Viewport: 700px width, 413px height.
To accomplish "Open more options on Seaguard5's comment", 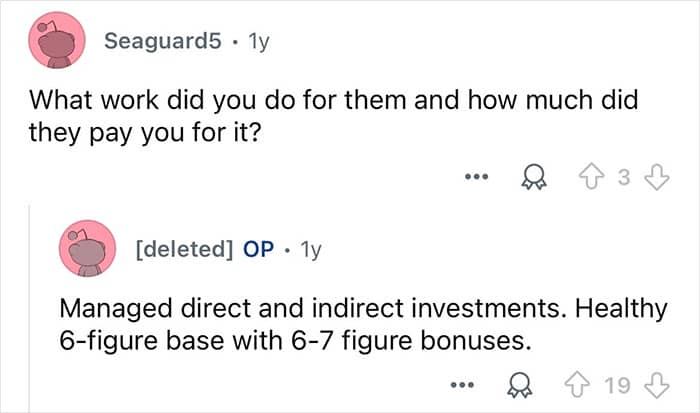I will click(x=476, y=179).
